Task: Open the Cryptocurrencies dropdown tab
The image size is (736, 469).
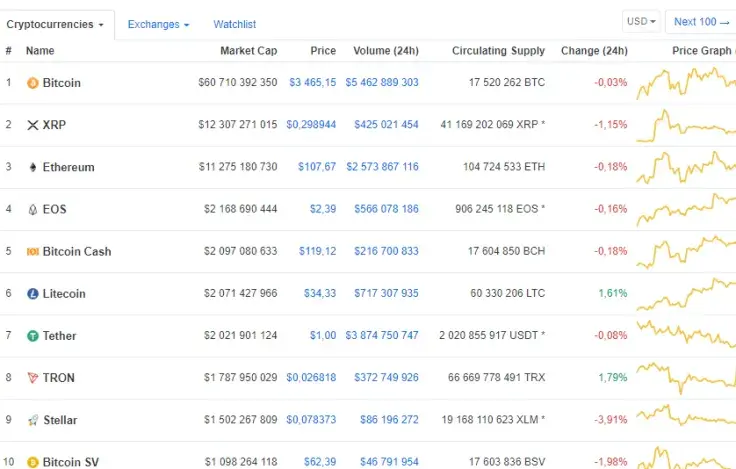Action: click(x=56, y=24)
